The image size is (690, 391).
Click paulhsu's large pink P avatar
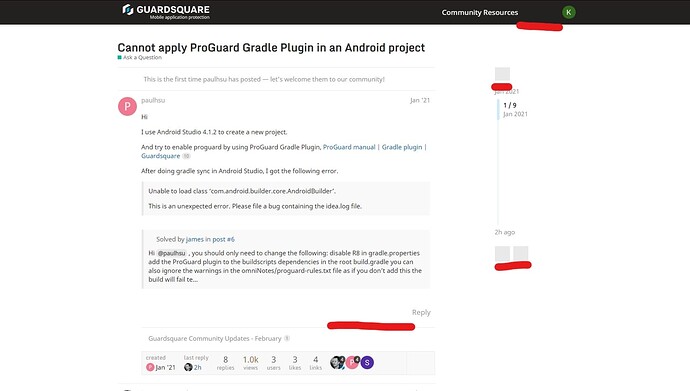coord(127,106)
